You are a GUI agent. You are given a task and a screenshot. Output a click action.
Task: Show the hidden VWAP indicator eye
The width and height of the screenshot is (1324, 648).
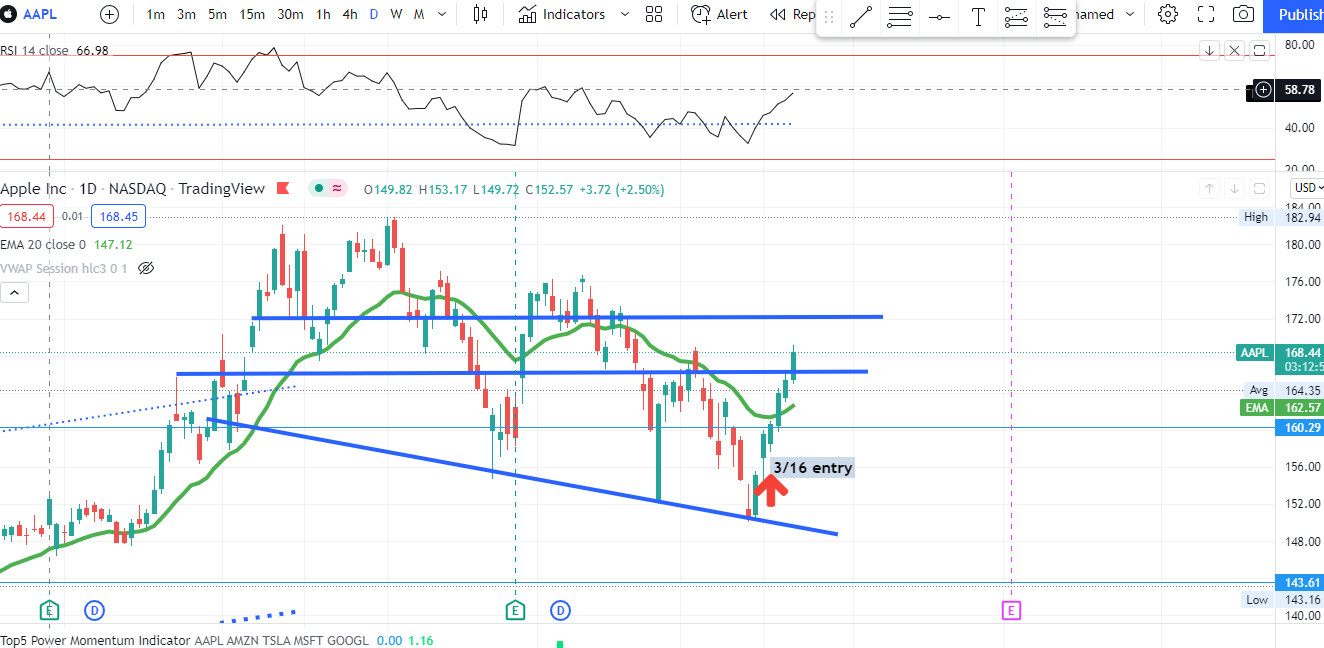pos(146,268)
